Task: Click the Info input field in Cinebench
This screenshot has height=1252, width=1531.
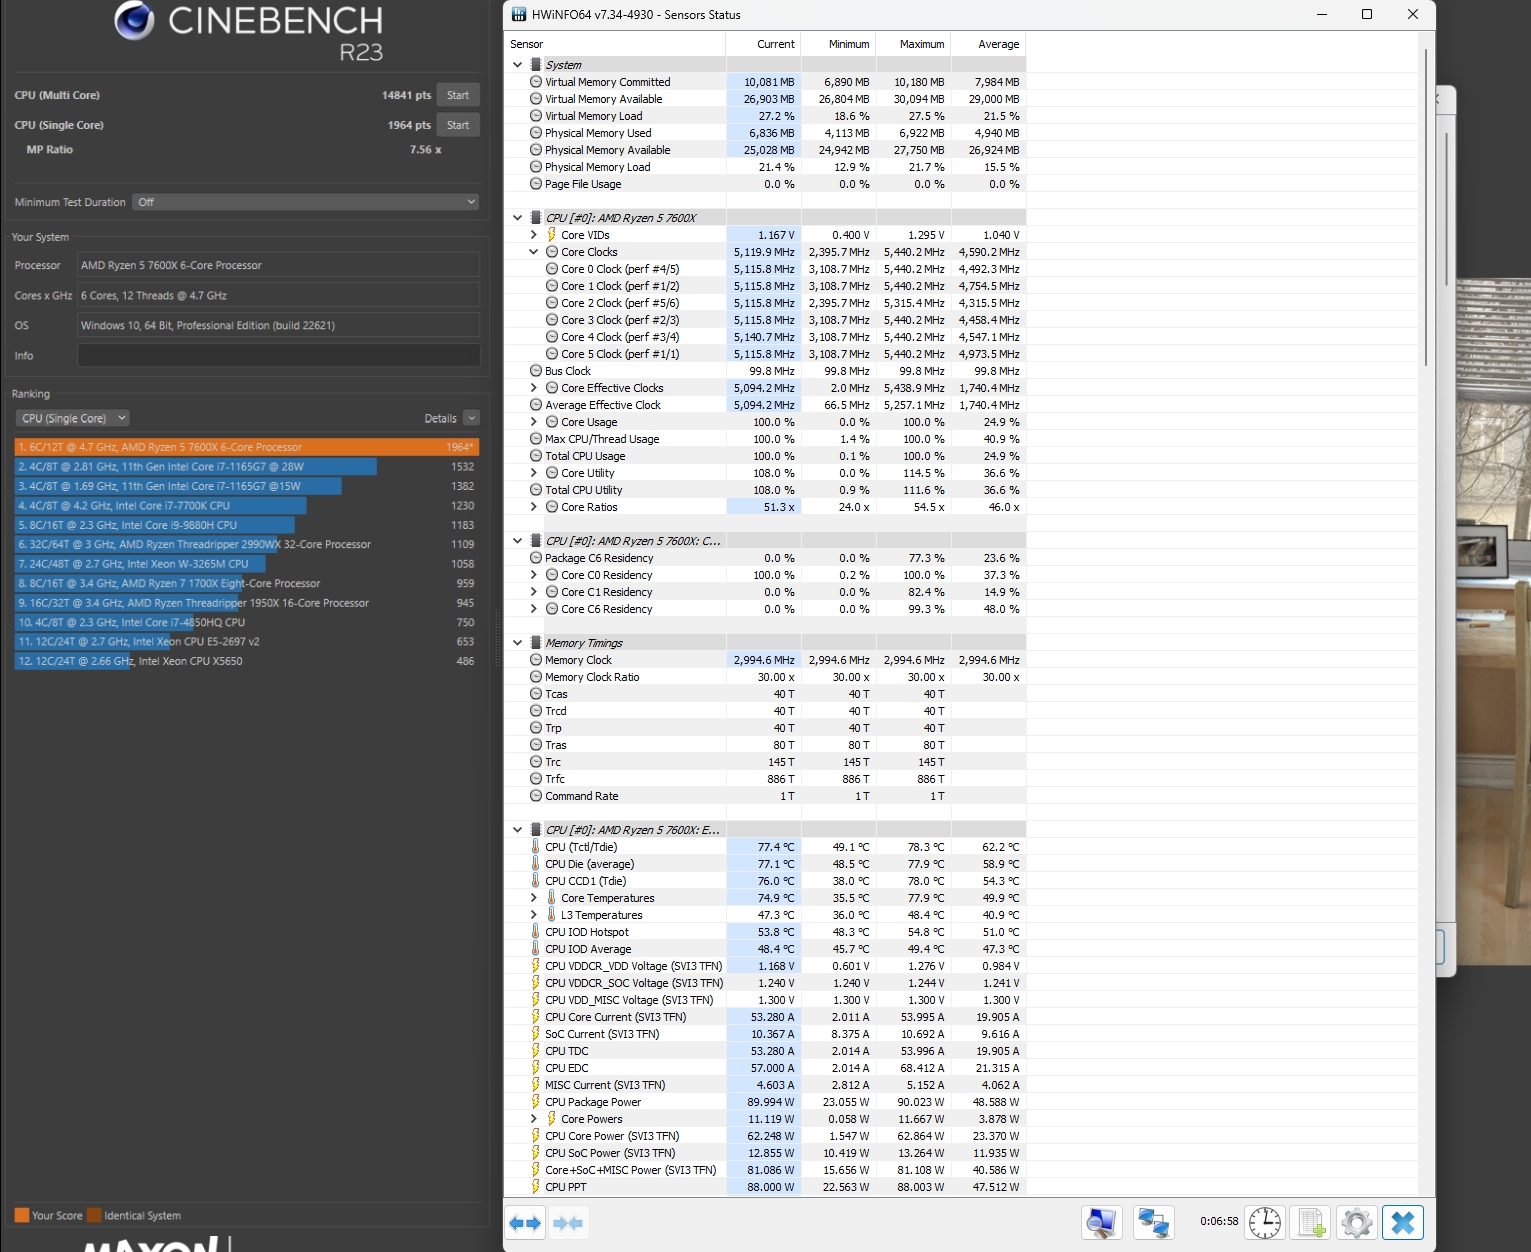Action: [x=279, y=355]
